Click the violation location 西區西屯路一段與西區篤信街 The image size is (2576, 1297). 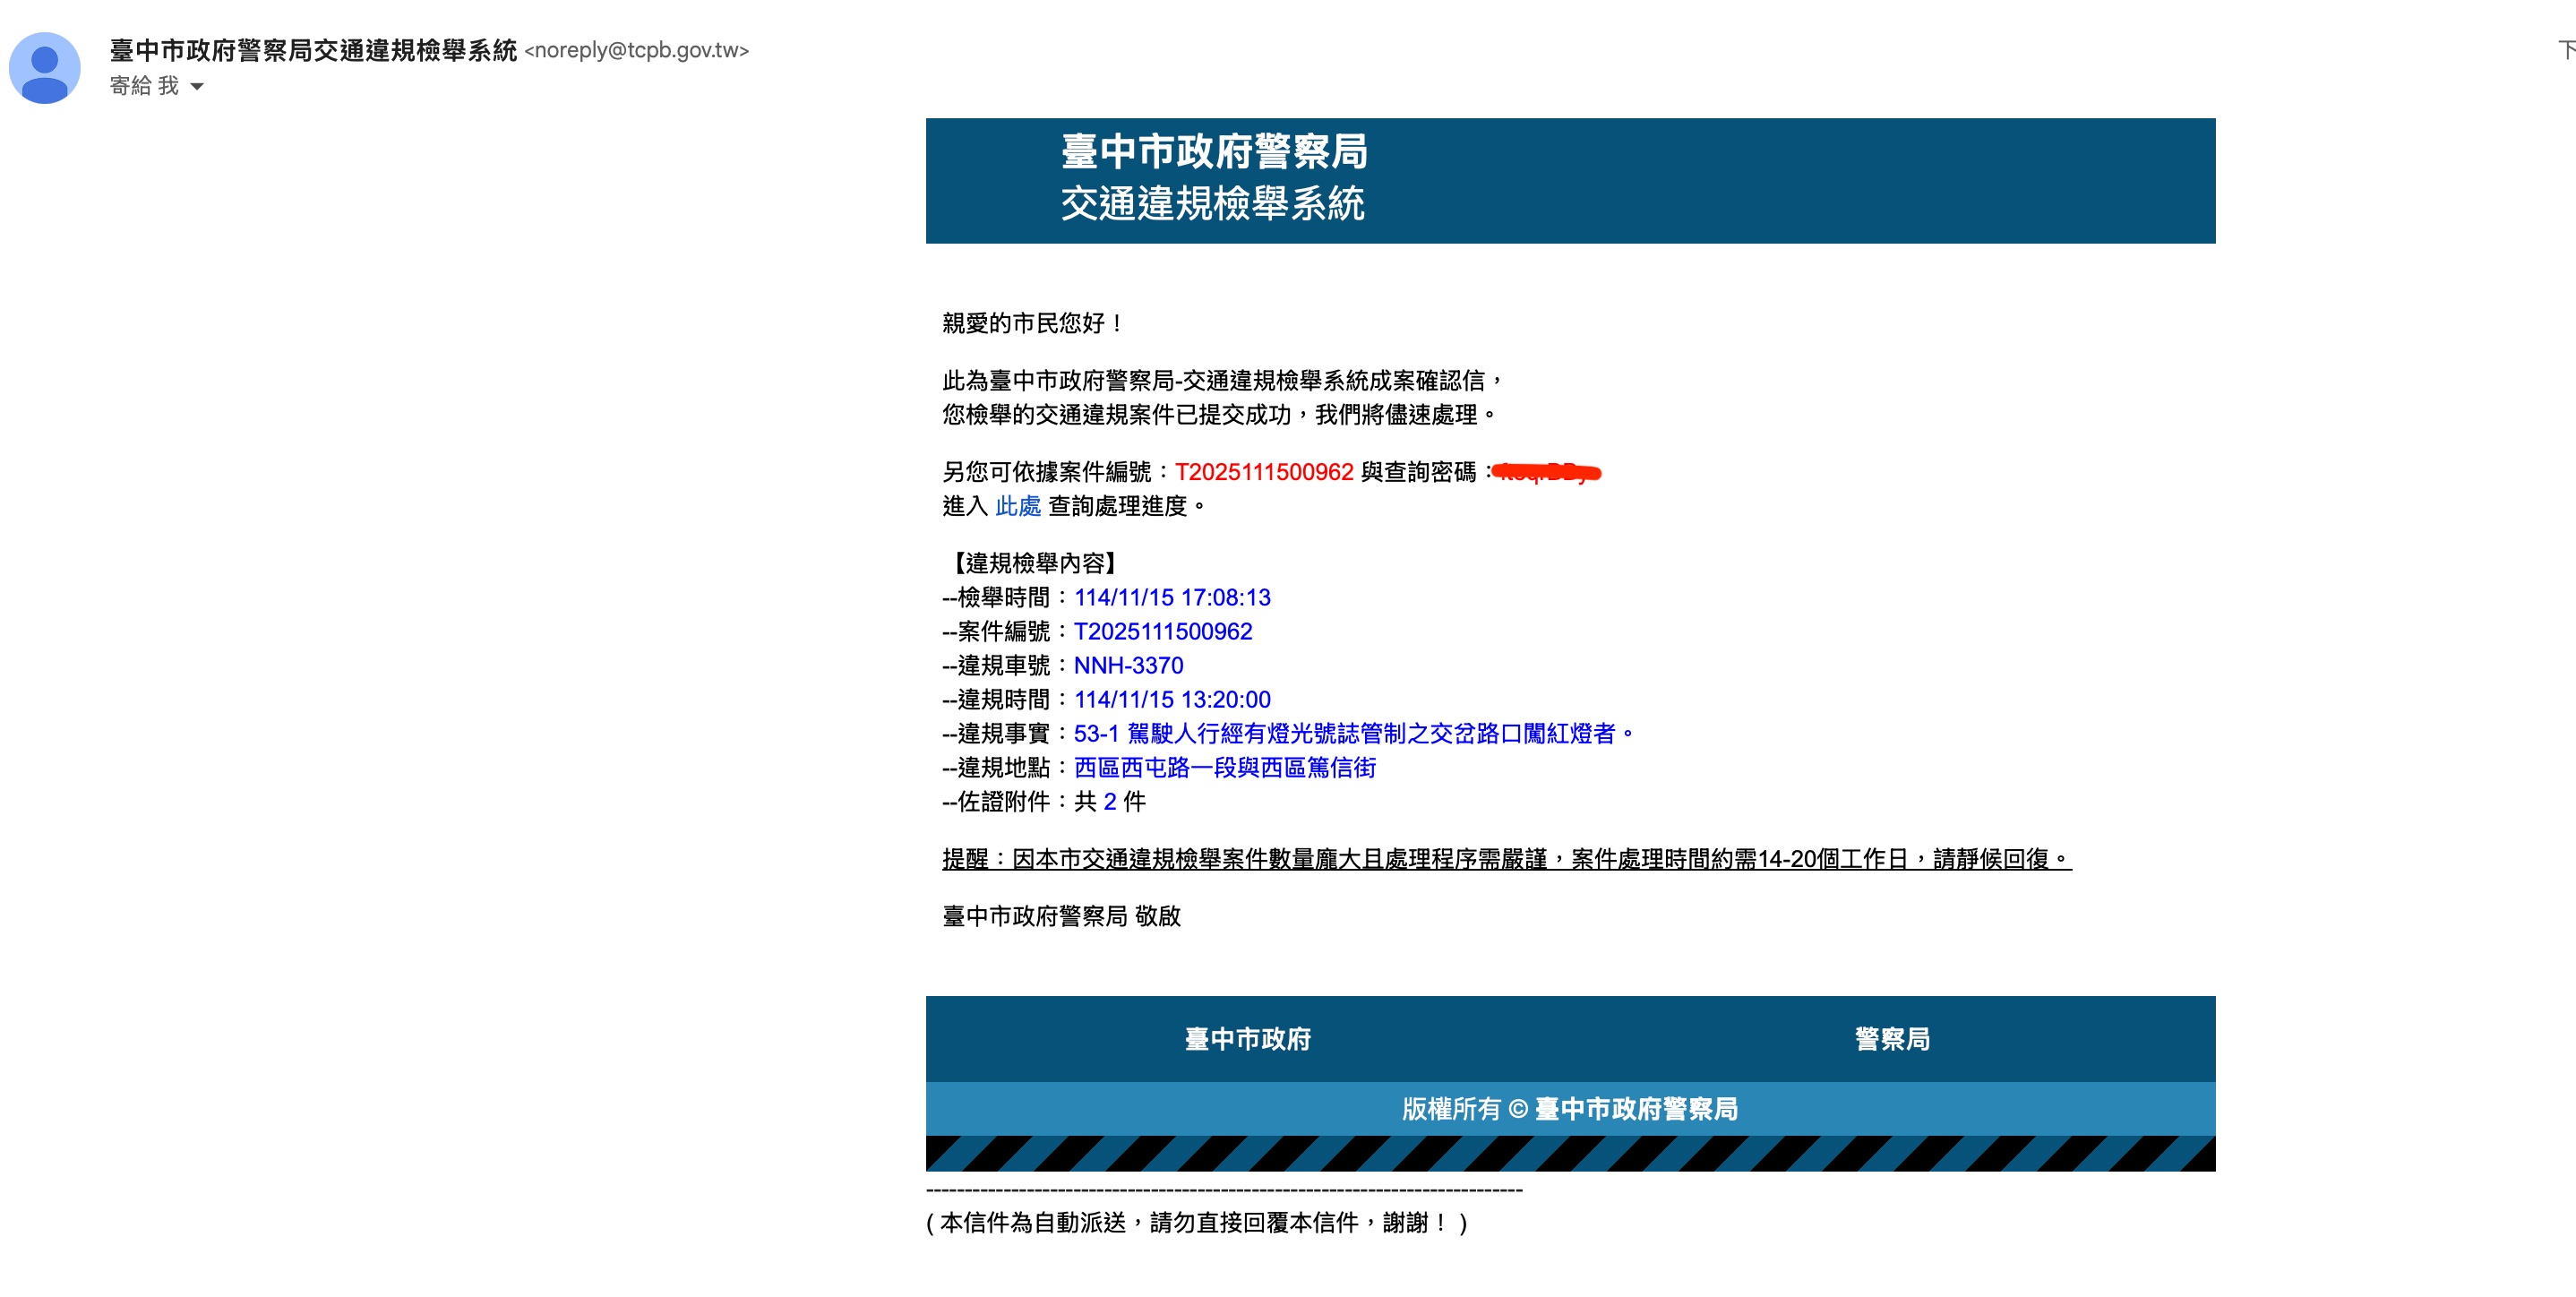[x=1225, y=767]
